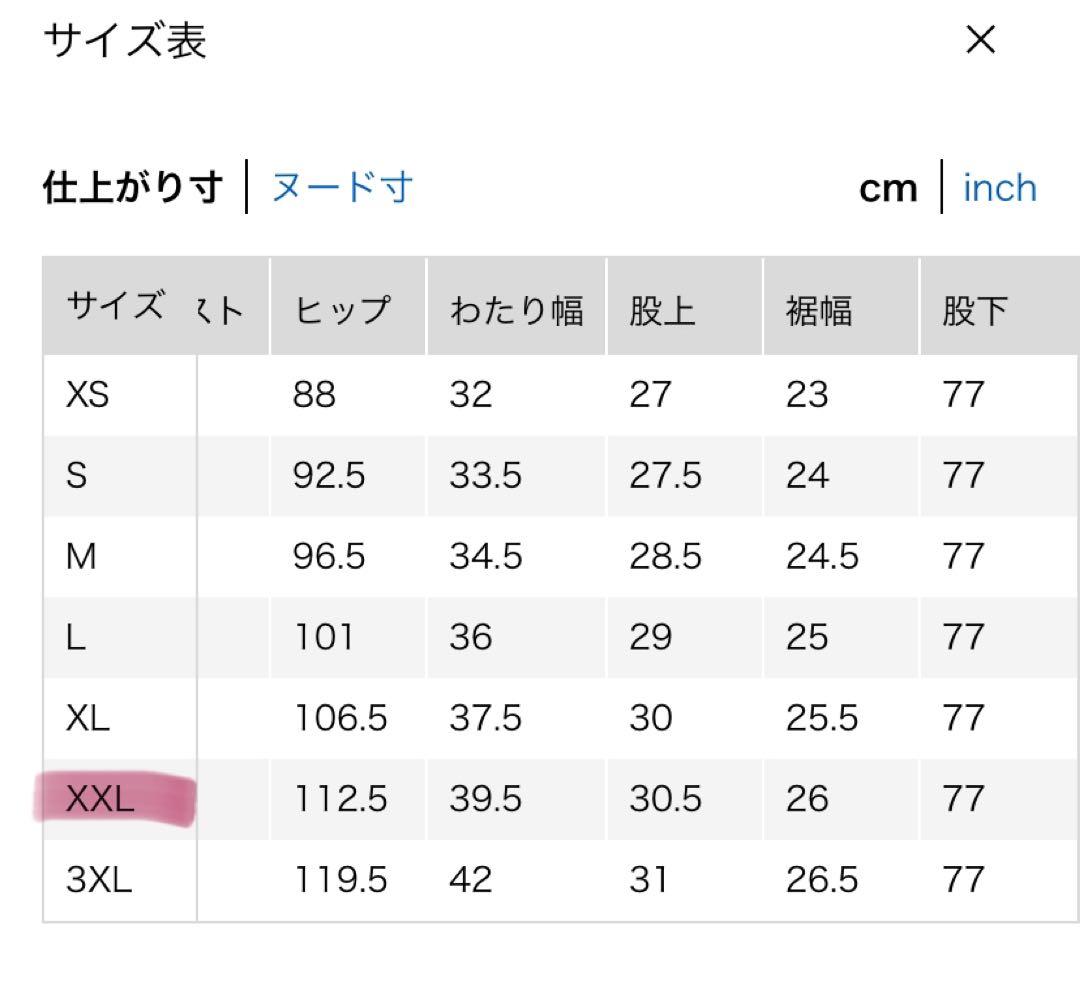
Task: Select the M size row label
Action: [x=81, y=556]
